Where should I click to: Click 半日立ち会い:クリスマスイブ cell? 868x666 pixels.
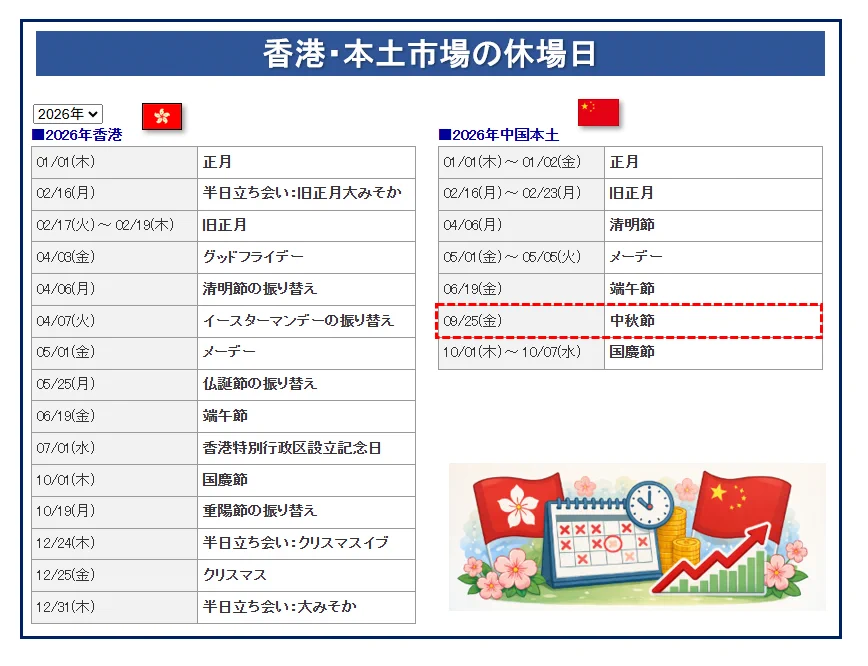306,544
